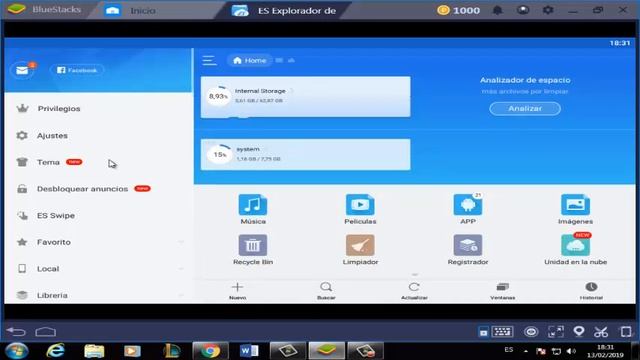640x360 pixels.
Task: Select the Home breadcrumb
Action: [x=249, y=60]
